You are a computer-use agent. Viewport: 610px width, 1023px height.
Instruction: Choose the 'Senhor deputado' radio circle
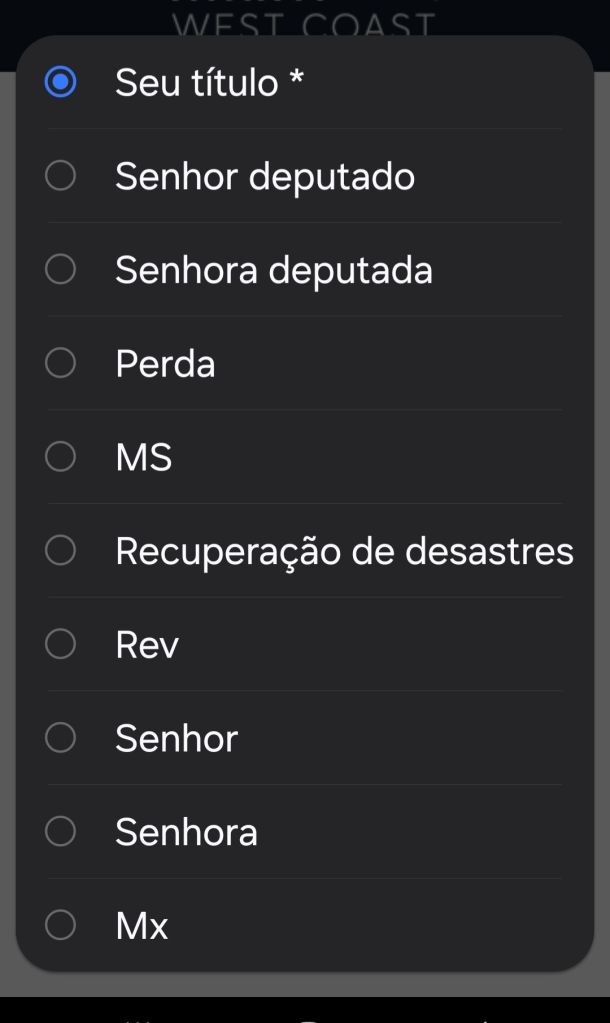(61, 176)
